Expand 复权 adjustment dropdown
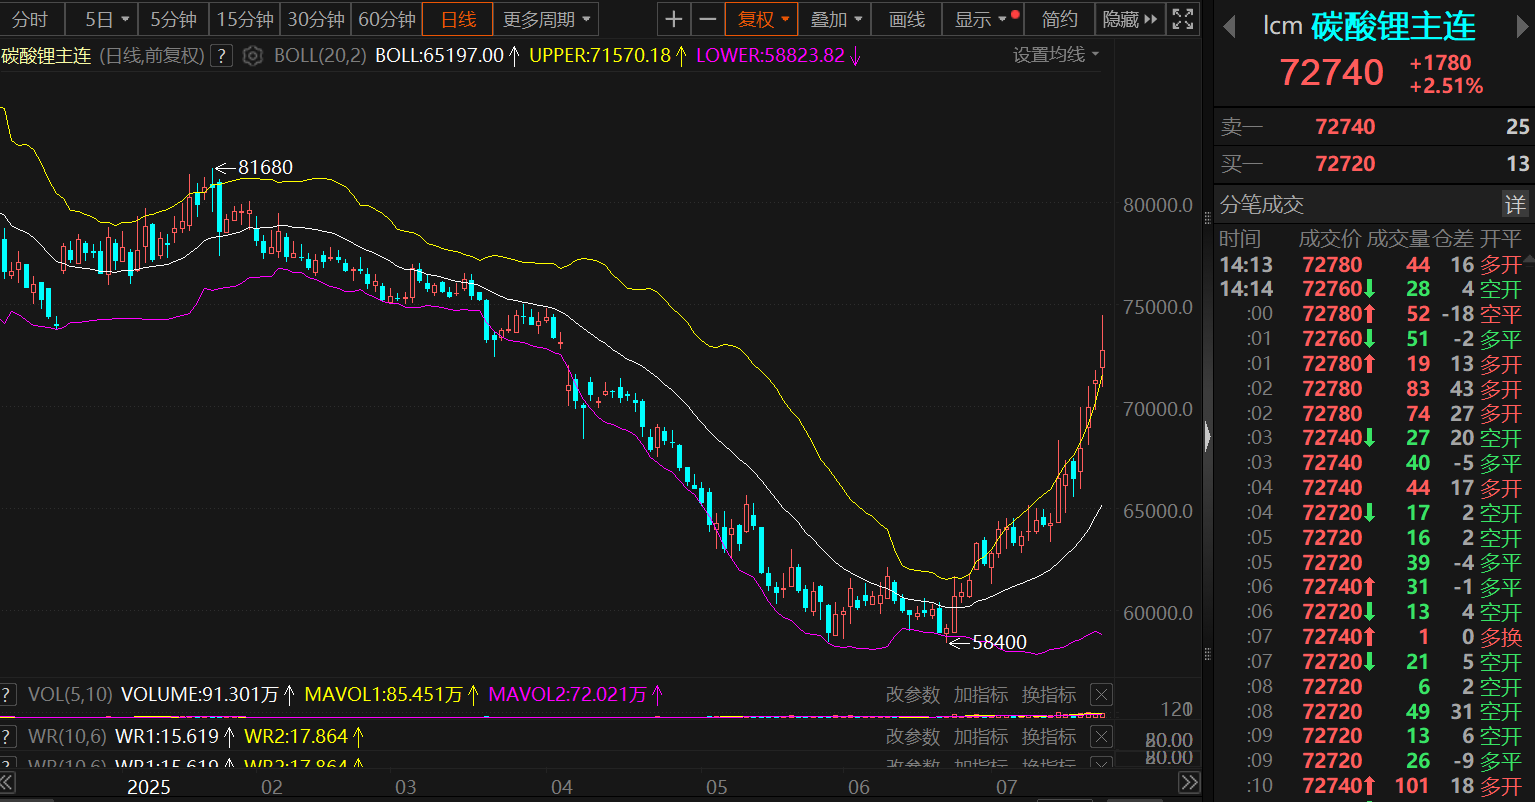This screenshot has width=1535, height=802. (x=762, y=19)
